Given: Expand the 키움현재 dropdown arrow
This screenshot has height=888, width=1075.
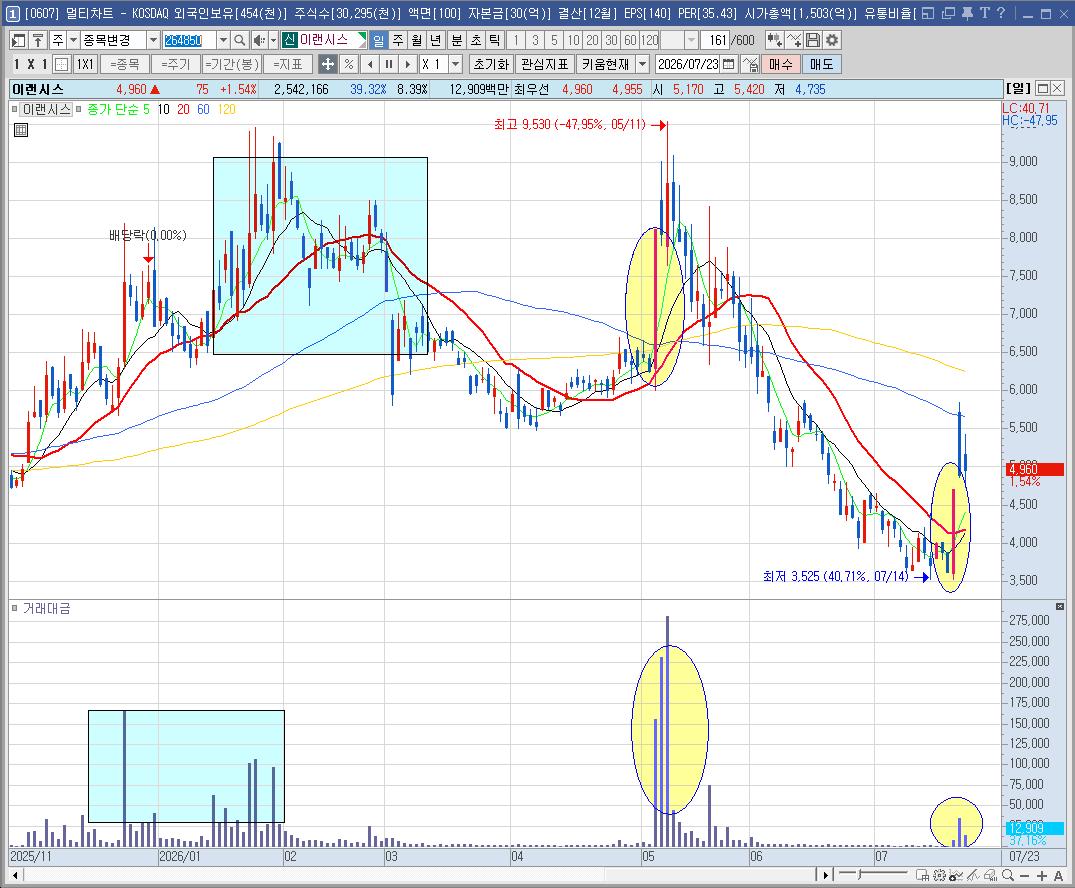Looking at the screenshot, I should coord(642,64).
